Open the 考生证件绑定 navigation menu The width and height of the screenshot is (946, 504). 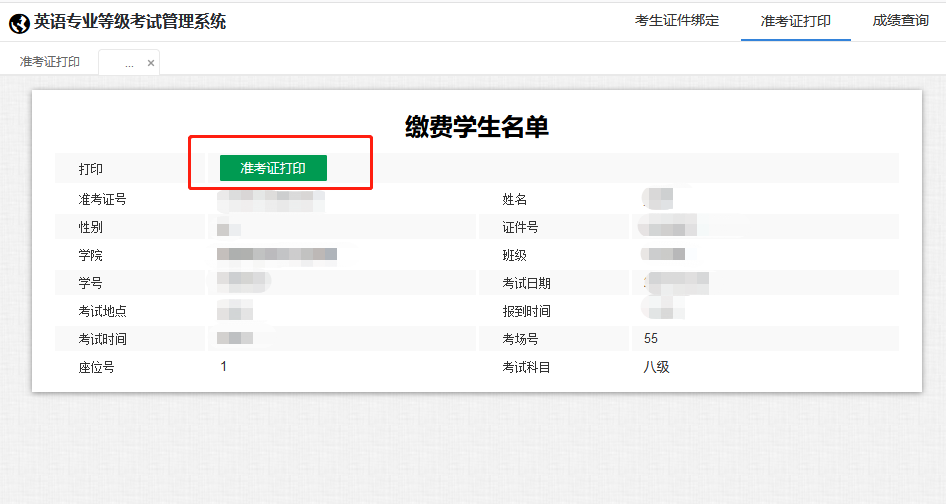[x=677, y=21]
